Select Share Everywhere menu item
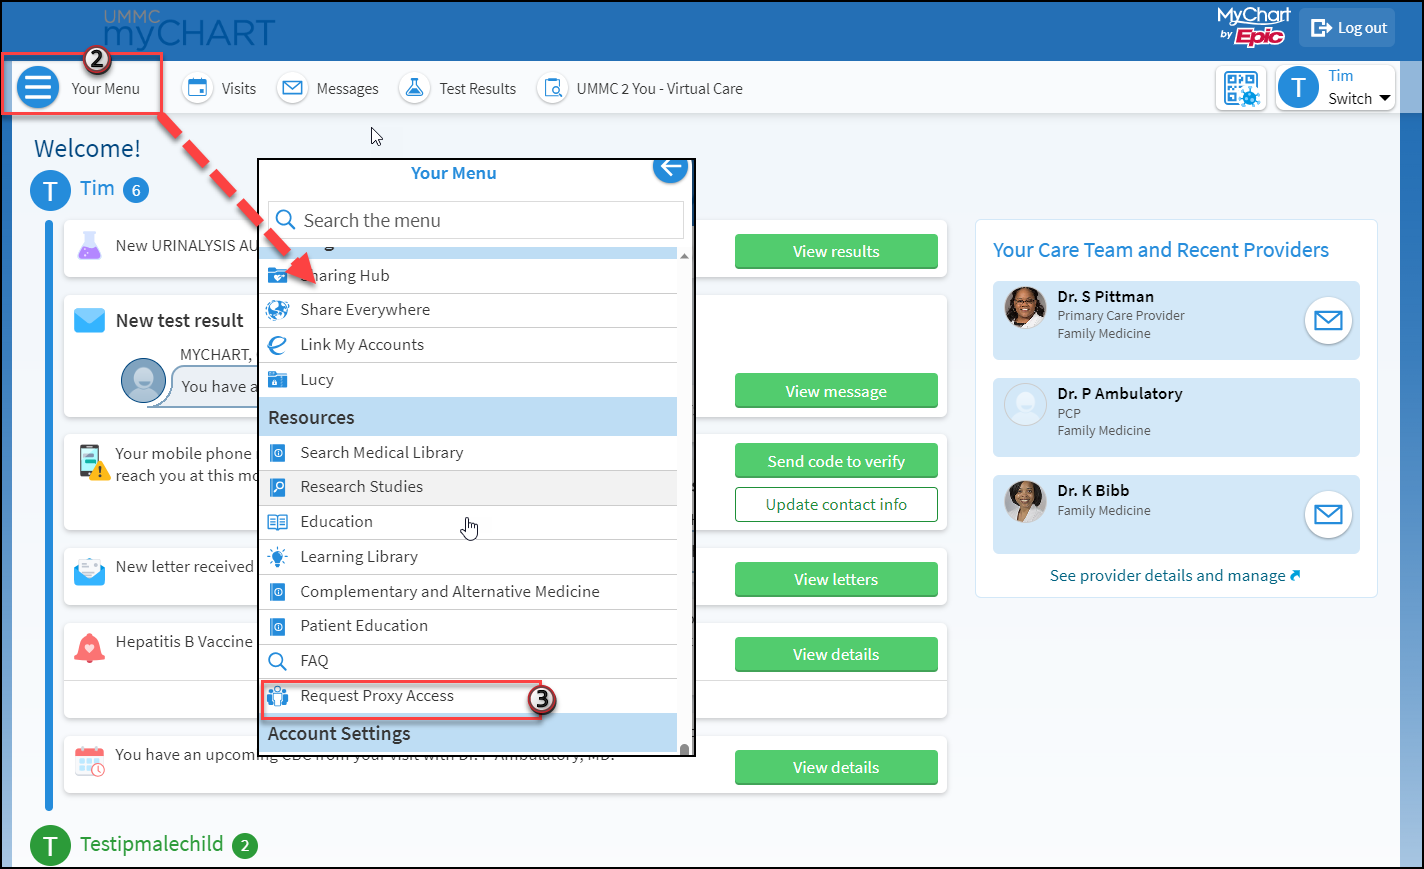This screenshot has height=869, width=1424. [468, 310]
